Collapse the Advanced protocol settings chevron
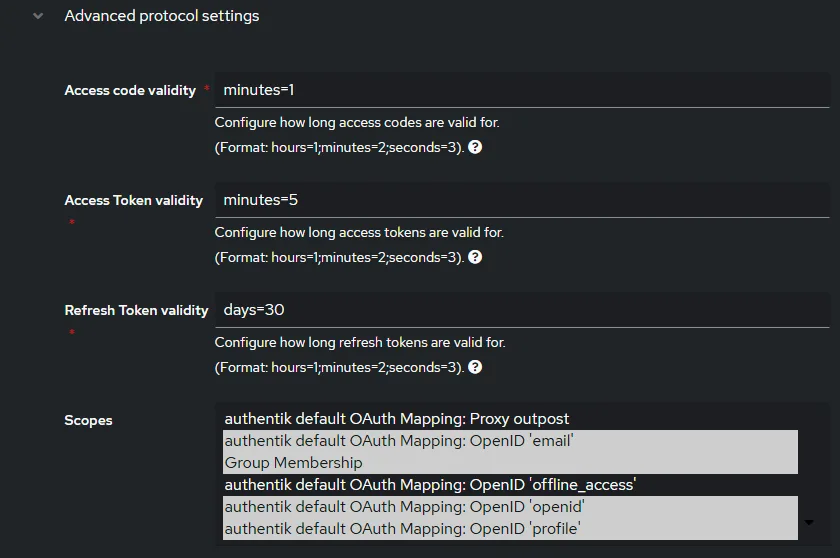This screenshot has width=840, height=558. click(x=38, y=16)
